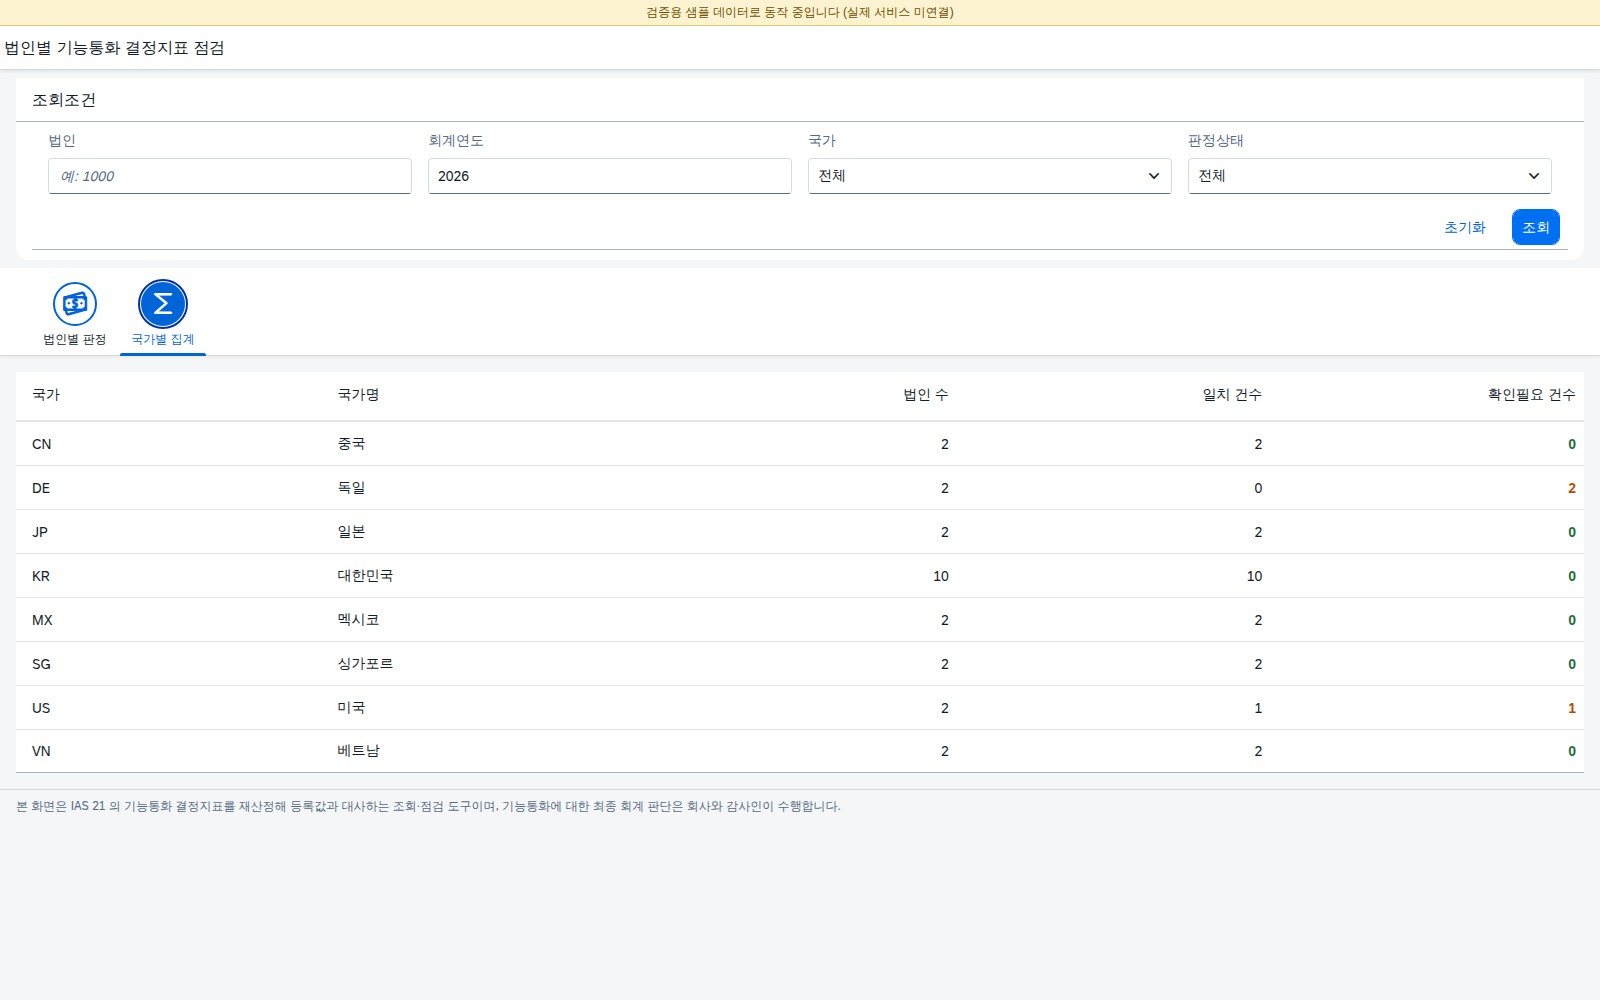The height and width of the screenshot is (1000, 1600).
Task: Select the MX country code cell
Action: click(x=42, y=620)
